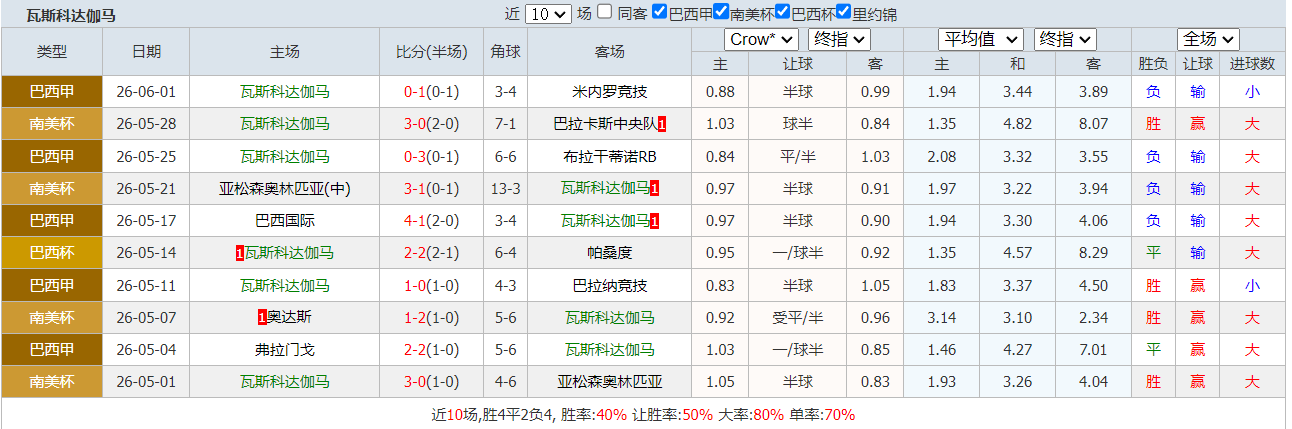The image size is (1292, 429).
Task: Open the score 0-3(0-1) match on 26-05-25
Action: [432, 156]
